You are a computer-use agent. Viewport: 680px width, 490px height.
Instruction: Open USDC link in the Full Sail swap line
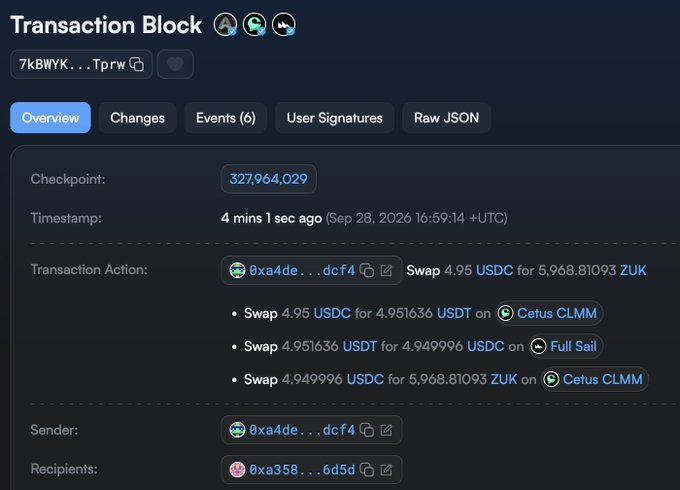485,346
